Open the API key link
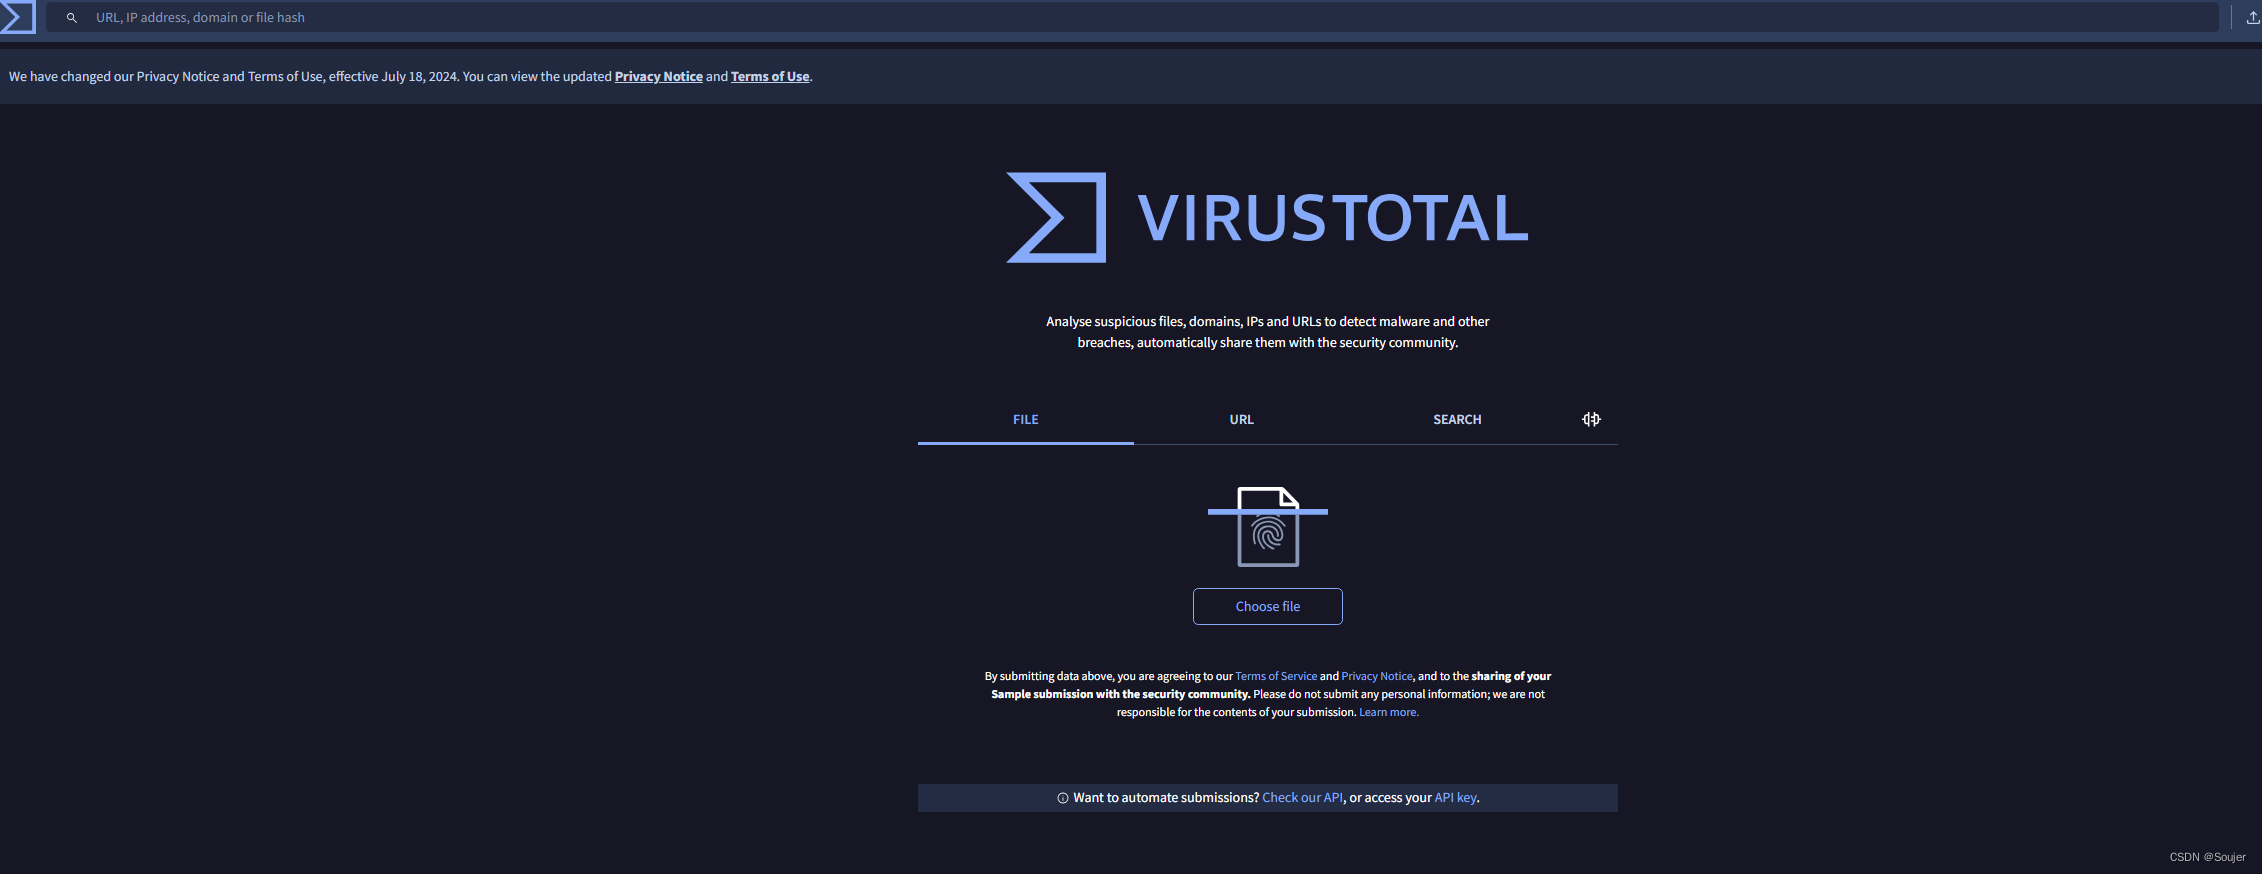The image size is (2262, 874). (x=1455, y=798)
